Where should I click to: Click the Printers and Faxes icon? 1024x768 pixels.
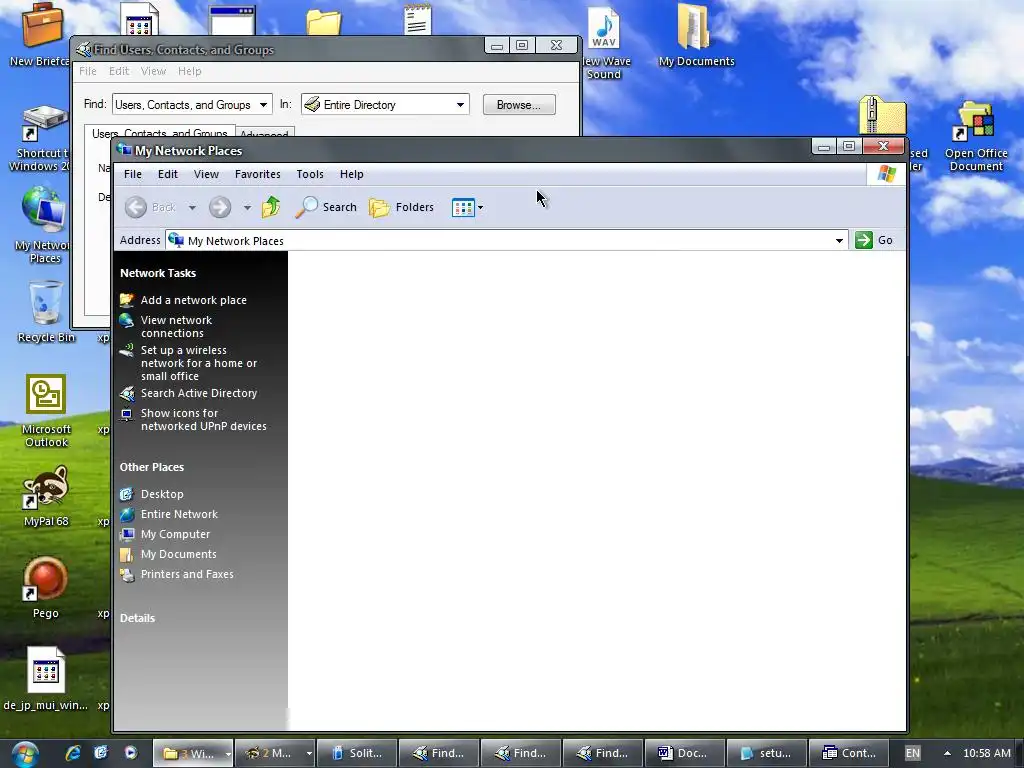(127, 575)
